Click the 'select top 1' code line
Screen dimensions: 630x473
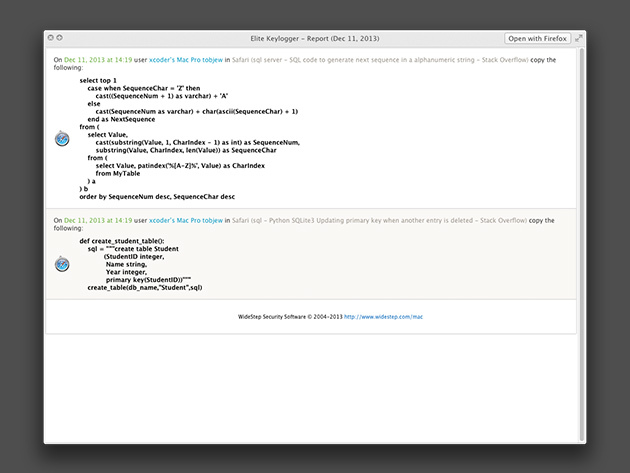[98, 80]
